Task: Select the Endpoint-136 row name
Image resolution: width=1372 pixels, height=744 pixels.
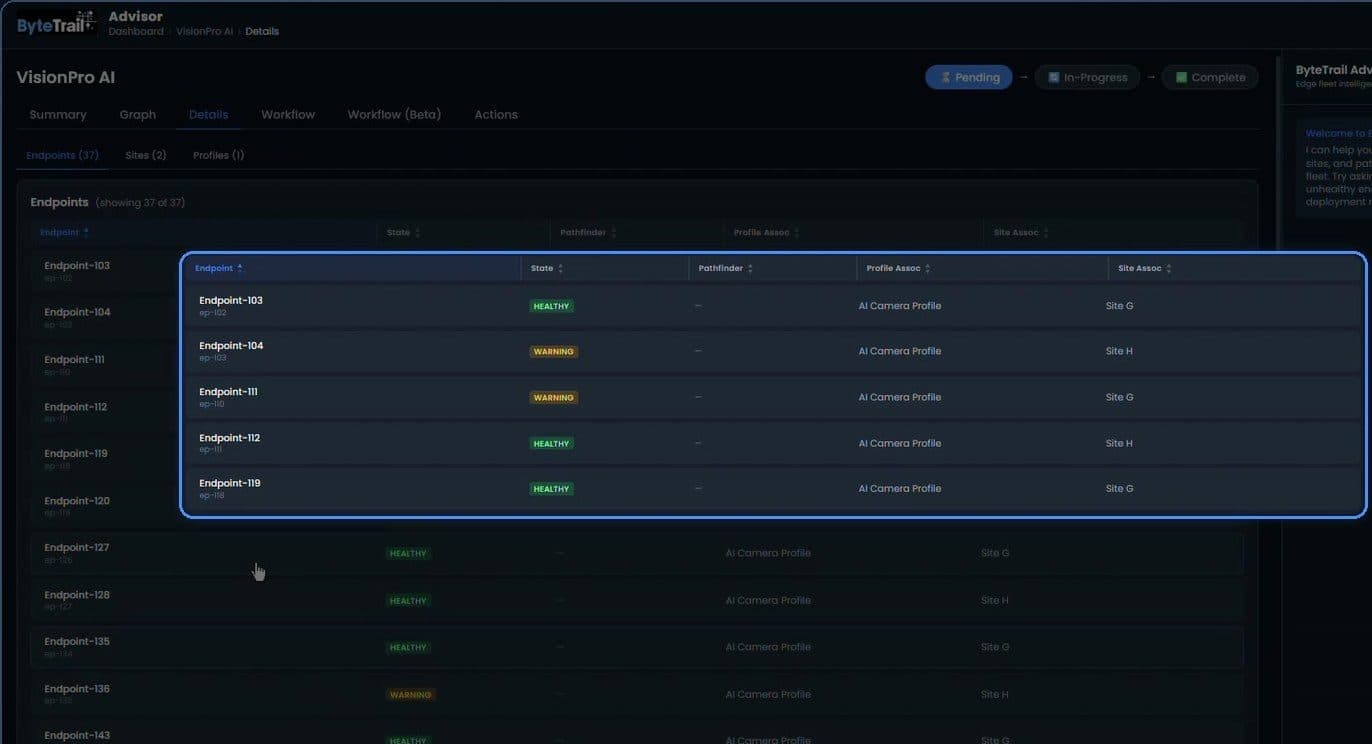Action: tap(77, 689)
